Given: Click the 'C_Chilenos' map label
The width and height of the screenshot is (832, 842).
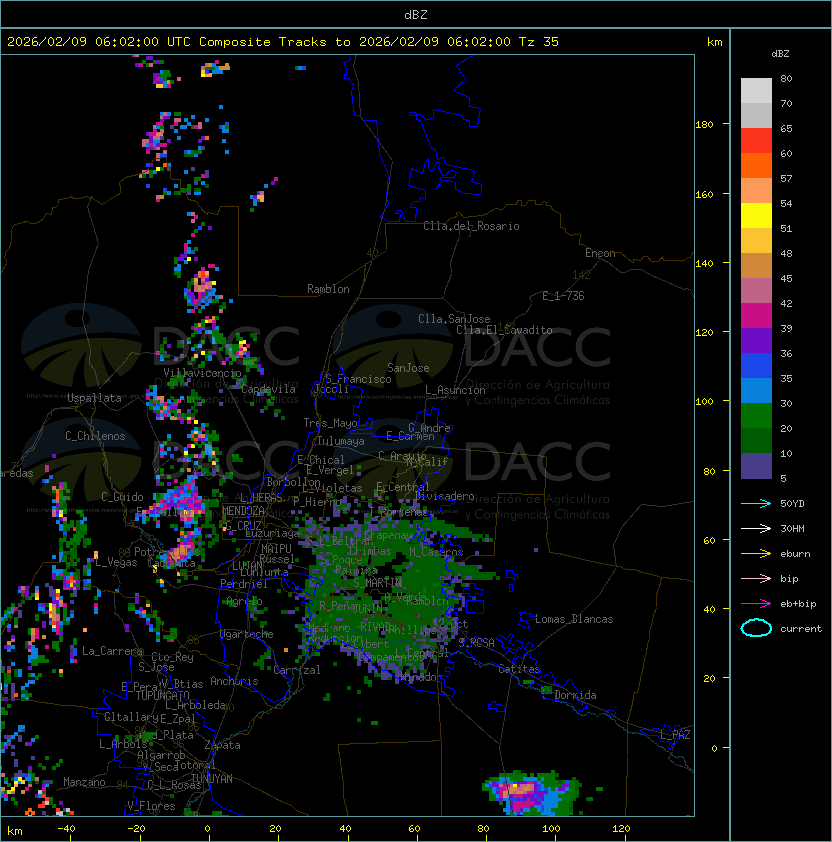Looking at the screenshot, I should [95, 436].
